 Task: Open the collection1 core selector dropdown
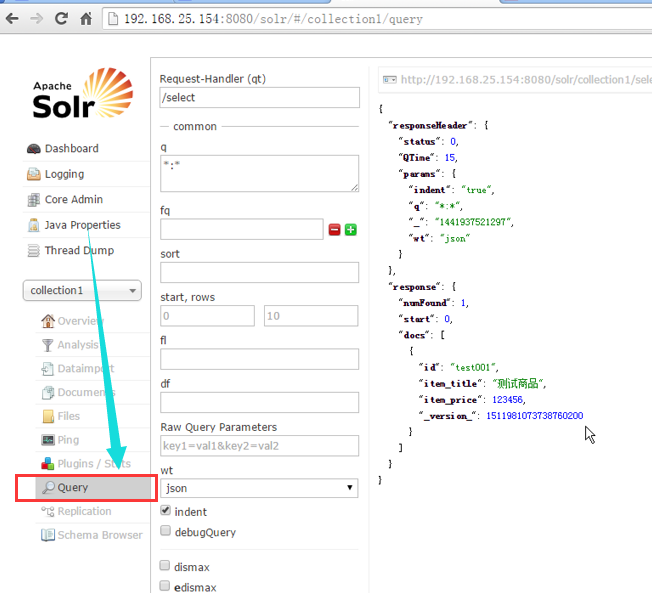coord(82,290)
